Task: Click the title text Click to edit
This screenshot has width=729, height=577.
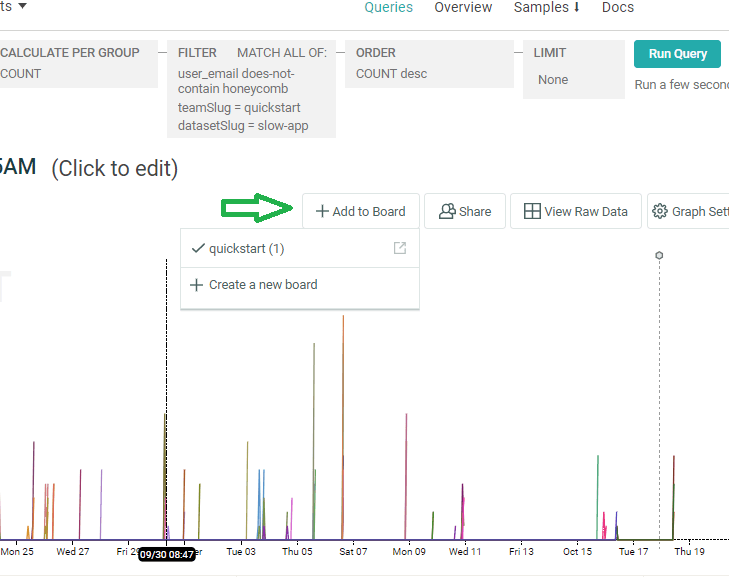Action: (x=114, y=168)
